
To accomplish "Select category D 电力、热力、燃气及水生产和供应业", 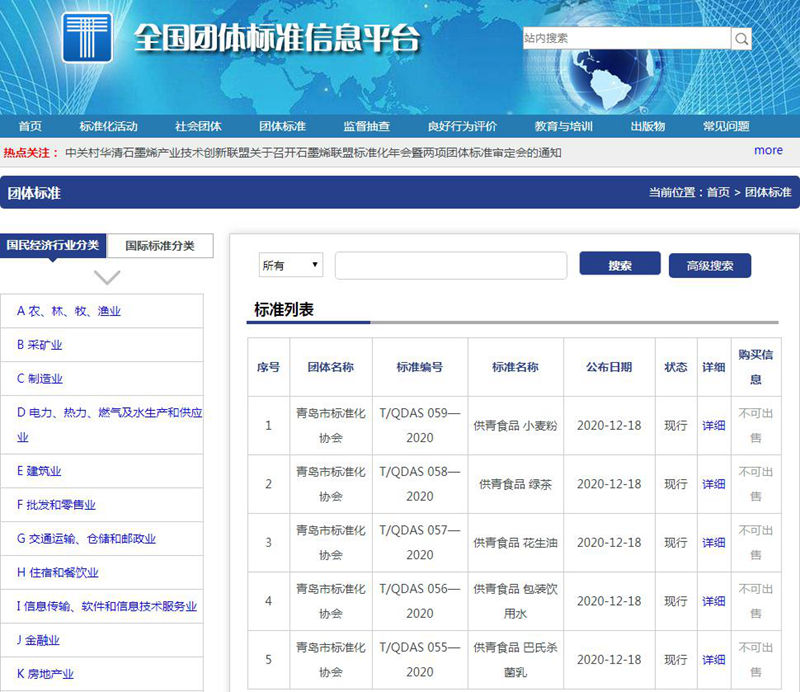I will coord(109,425).
